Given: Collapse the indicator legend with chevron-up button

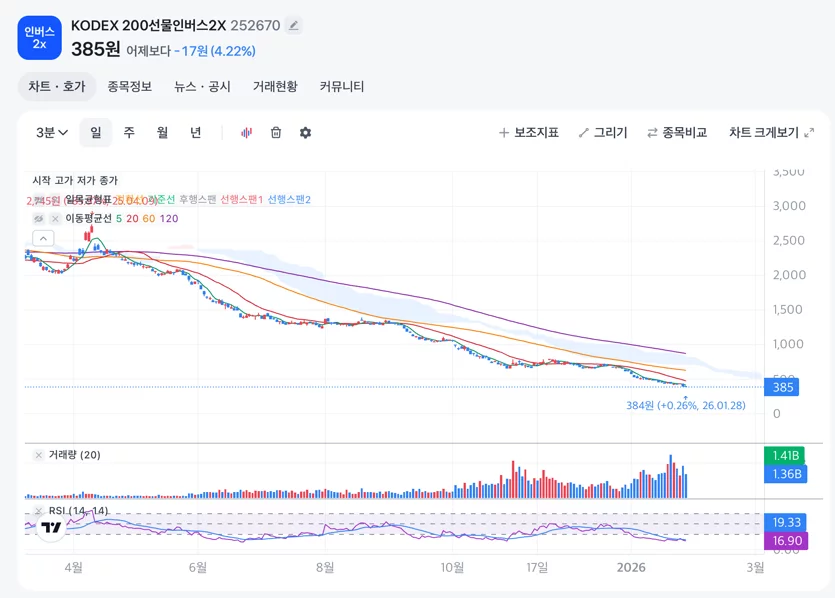Looking at the screenshot, I should [43, 238].
